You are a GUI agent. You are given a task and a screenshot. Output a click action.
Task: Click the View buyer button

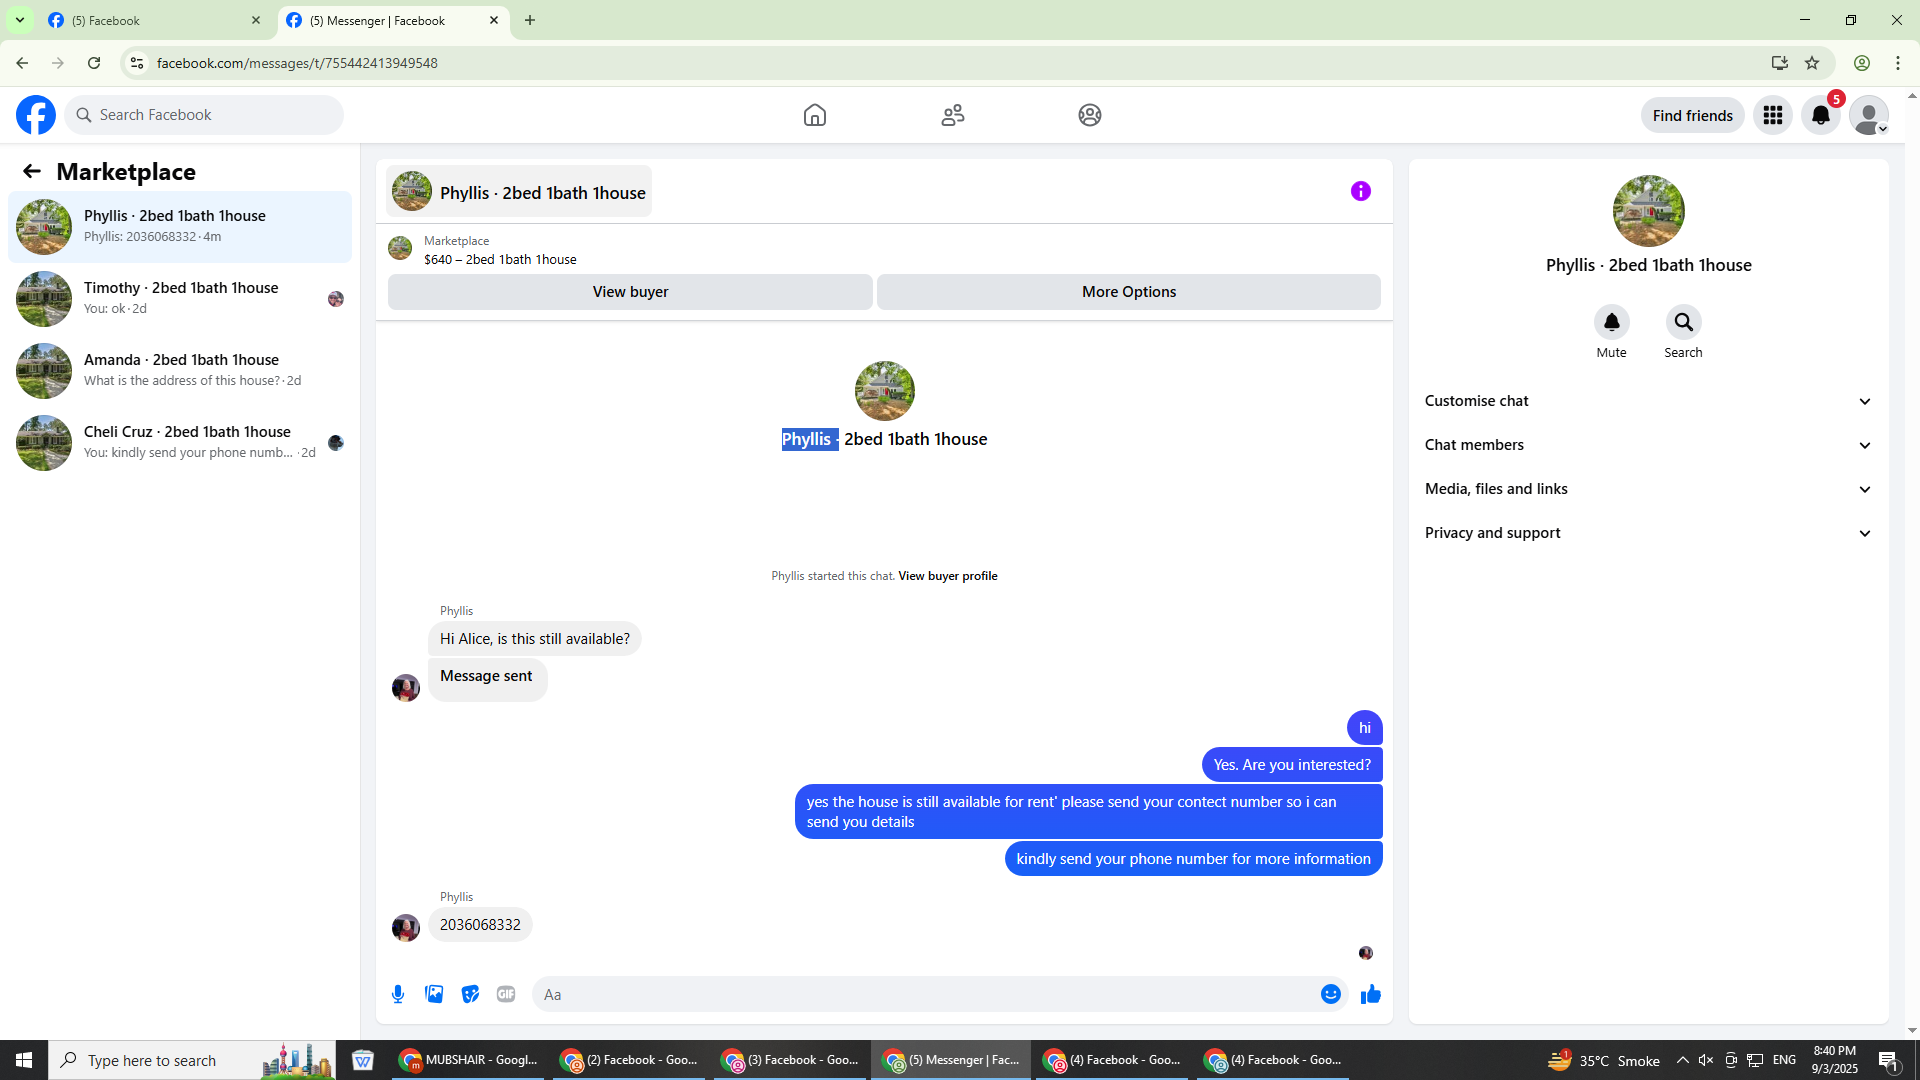click(630, 292)
